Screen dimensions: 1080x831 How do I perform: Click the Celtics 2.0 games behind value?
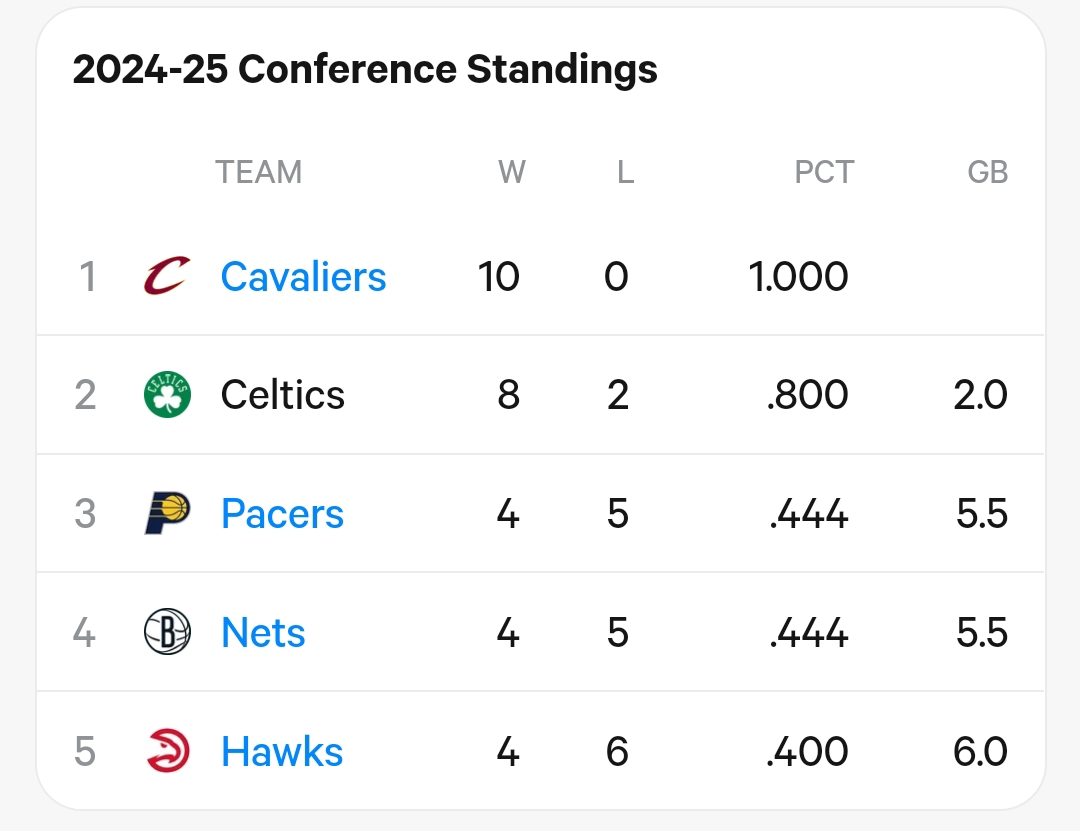[x=981, y=396]
